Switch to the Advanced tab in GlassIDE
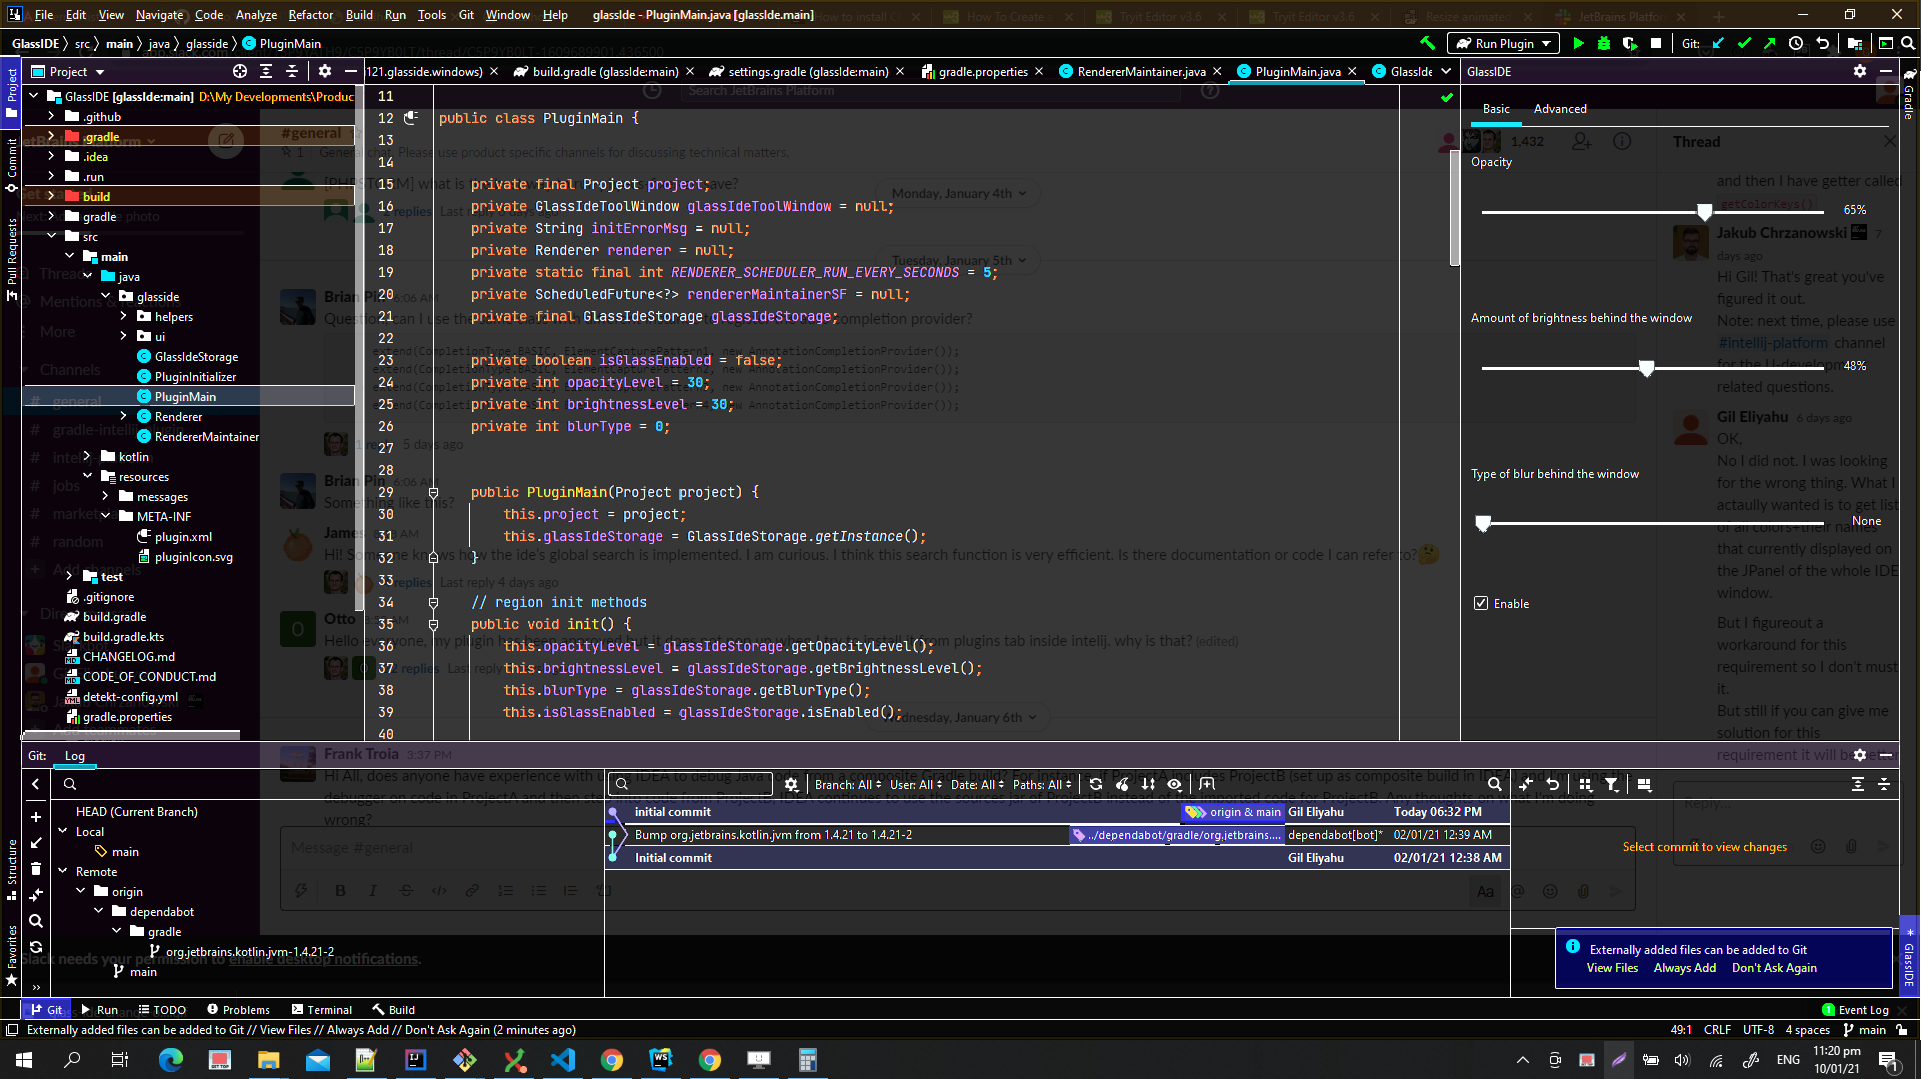Screen dimensions: 1921x1079 [x=1559, y=109]
